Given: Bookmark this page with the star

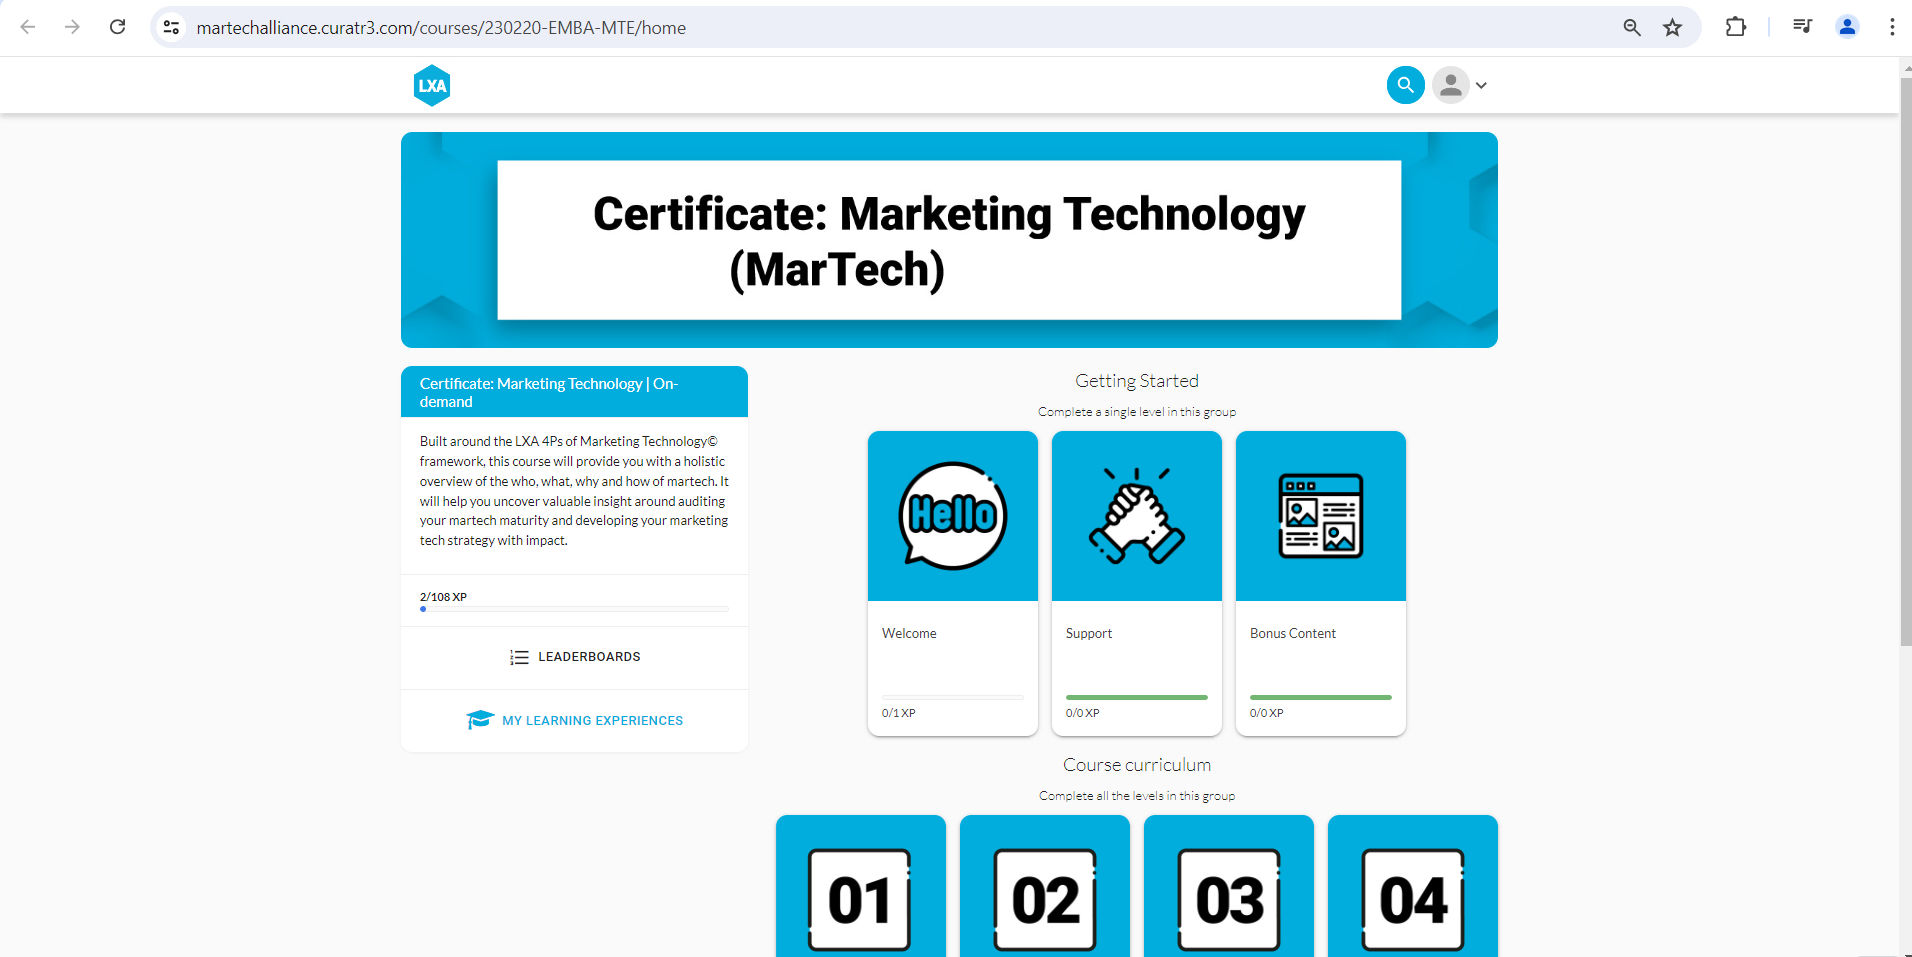Looking at the screenshot, I should pyautogui.click(x=1672, y=27).
